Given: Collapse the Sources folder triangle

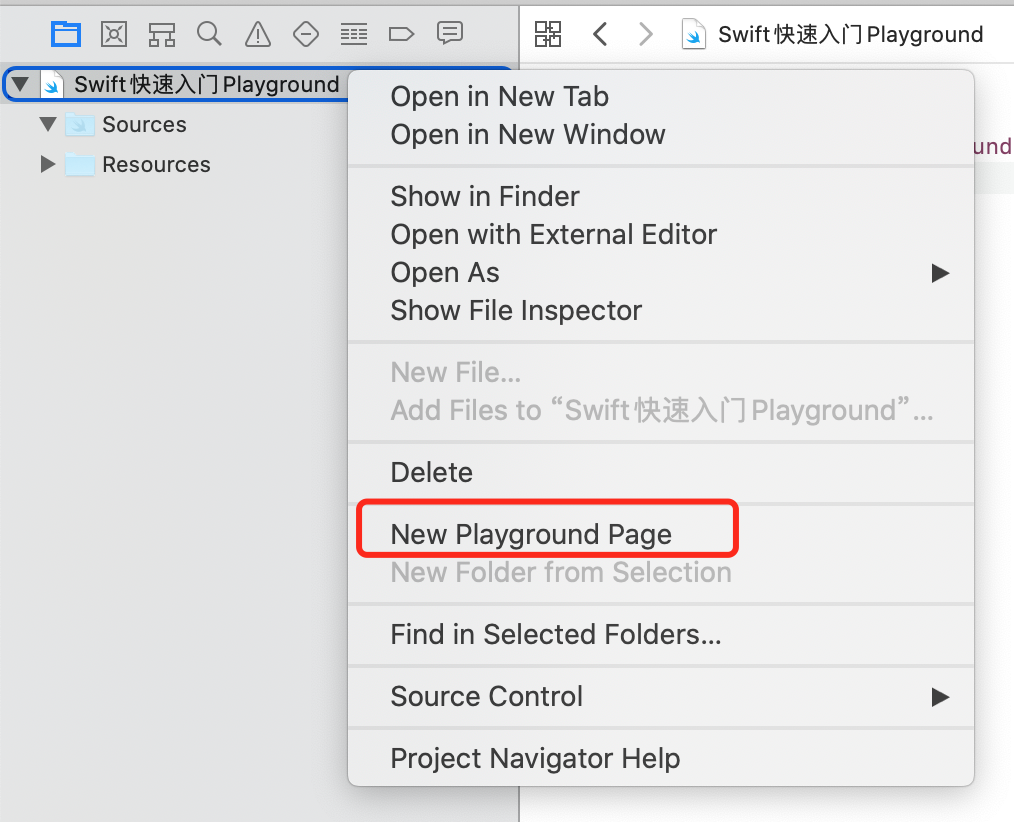Looking at the screenshot, I should tap(48, 124).
